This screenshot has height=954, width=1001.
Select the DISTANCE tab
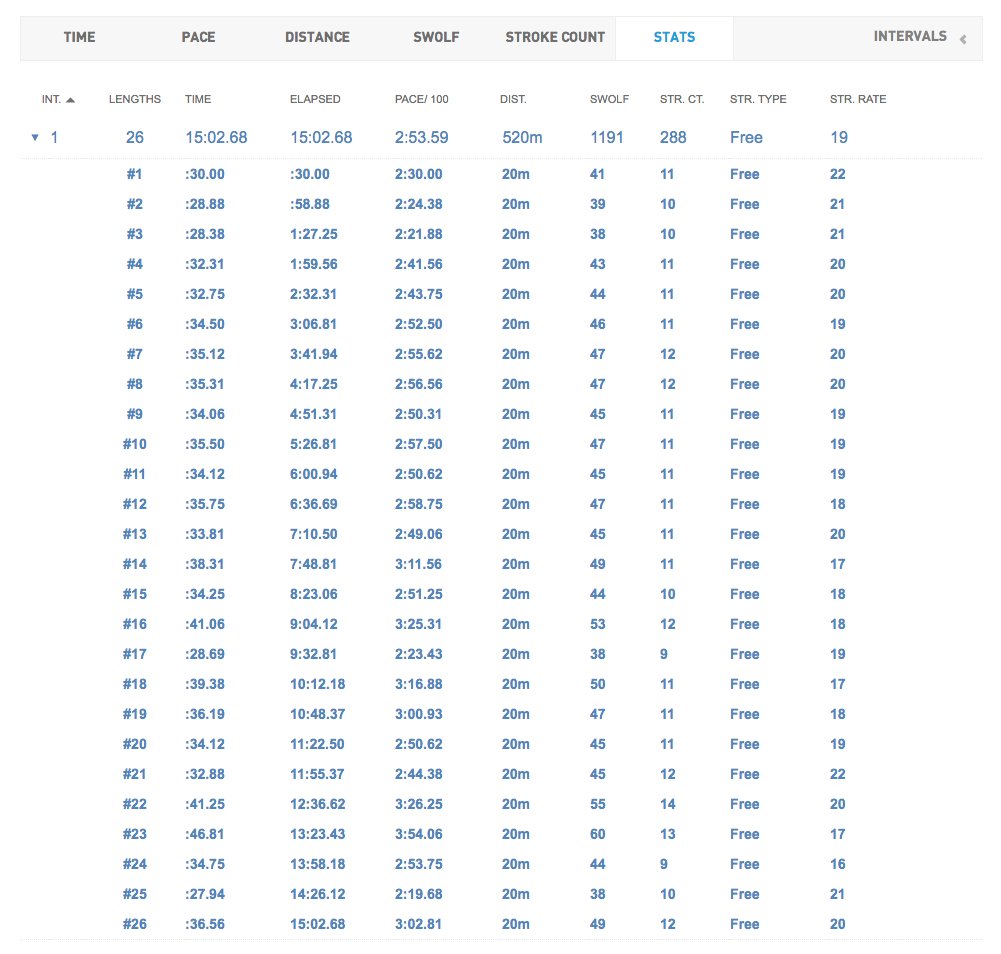[317, 37]
